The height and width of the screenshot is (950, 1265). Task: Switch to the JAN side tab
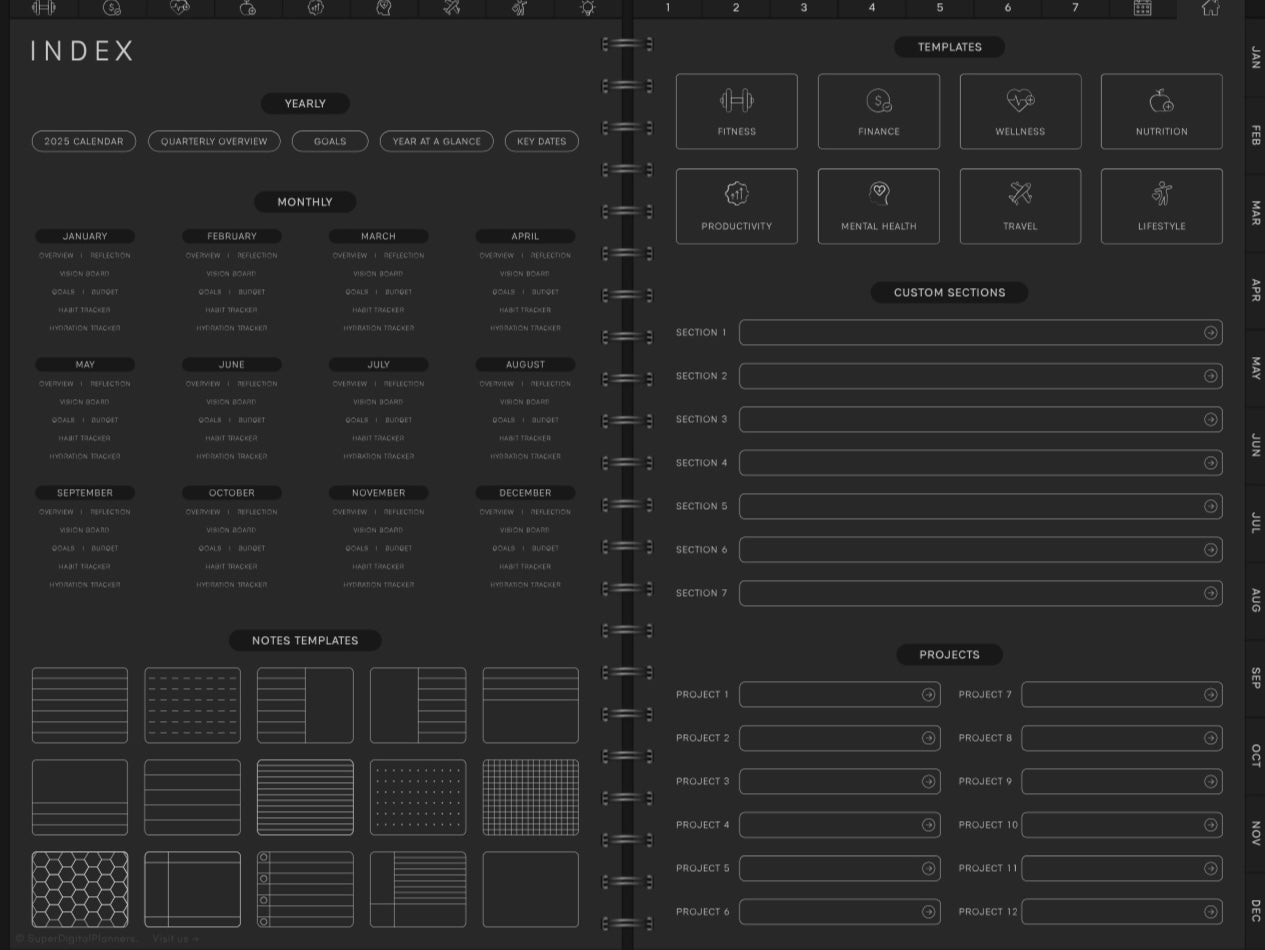click(x=1254, y=58)
